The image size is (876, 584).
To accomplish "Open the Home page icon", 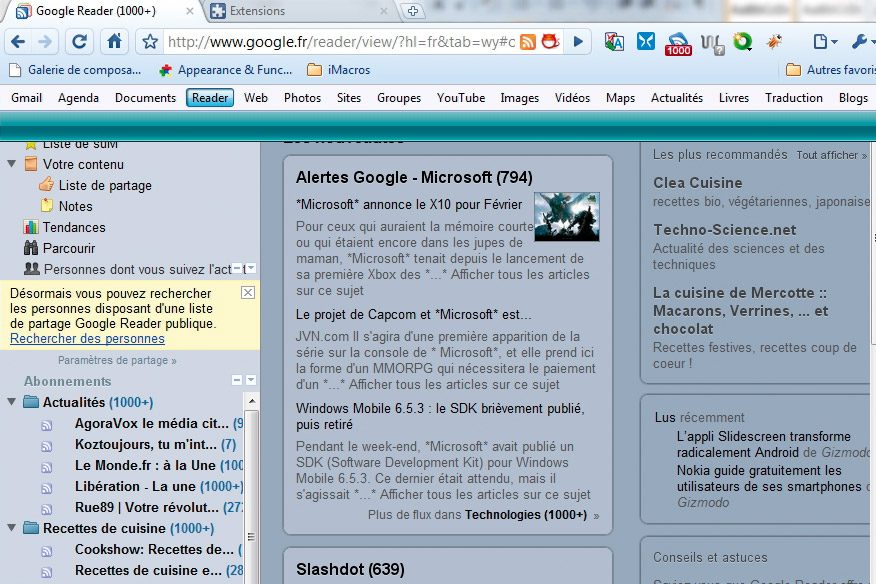I will click(x=115, y=42).
